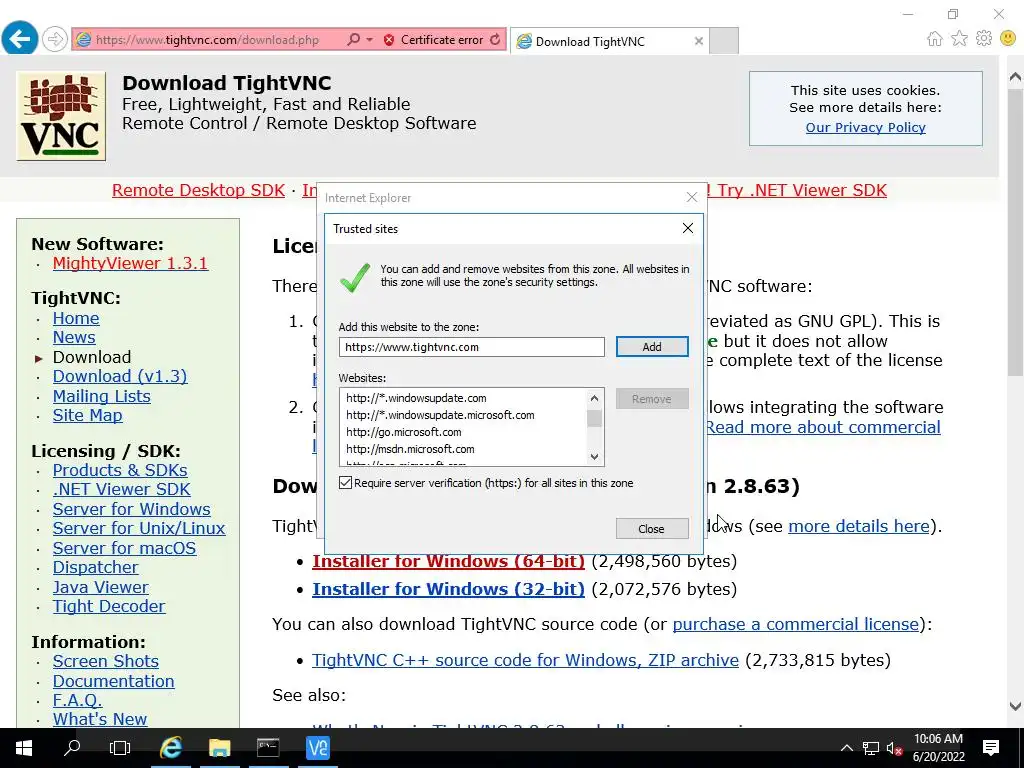1024x768 pixels.
Task: Open the address bar autocomplete dropdown arrow
Action: pyautogui.click(x=369, y=40)
